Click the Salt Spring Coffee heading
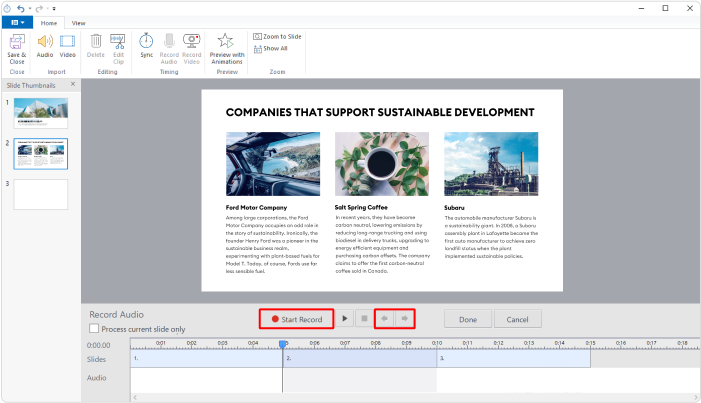This screenshot has width=701, height=403. pos(361,207)
